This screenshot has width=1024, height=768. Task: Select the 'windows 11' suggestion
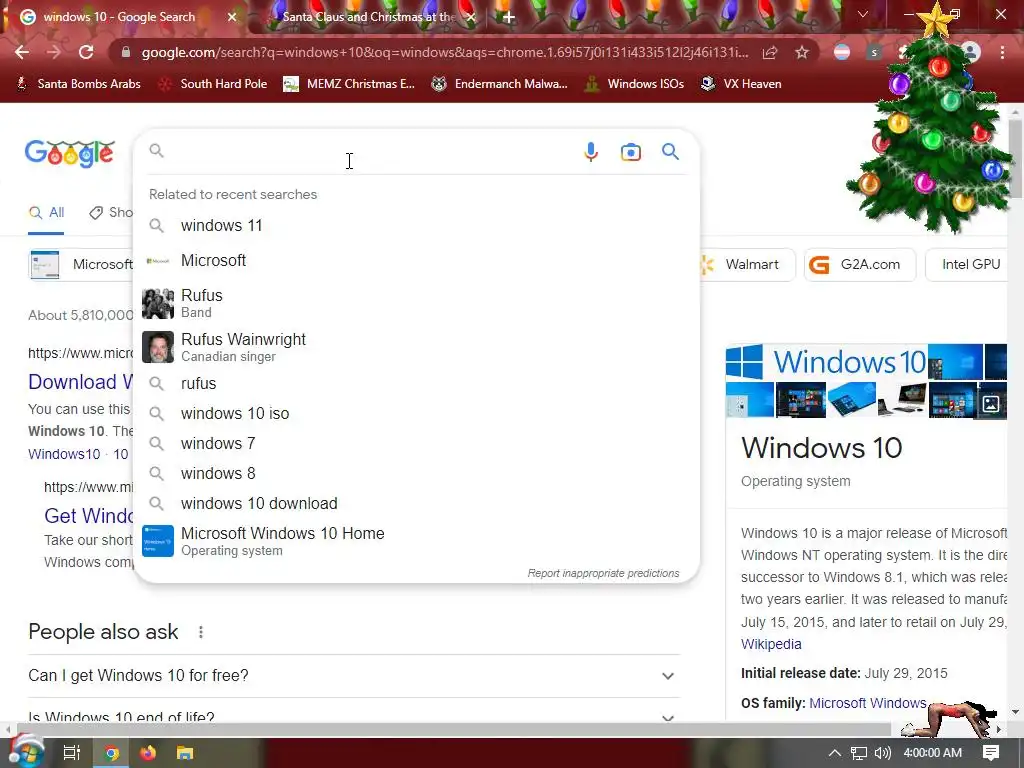(x=416, y=225)
